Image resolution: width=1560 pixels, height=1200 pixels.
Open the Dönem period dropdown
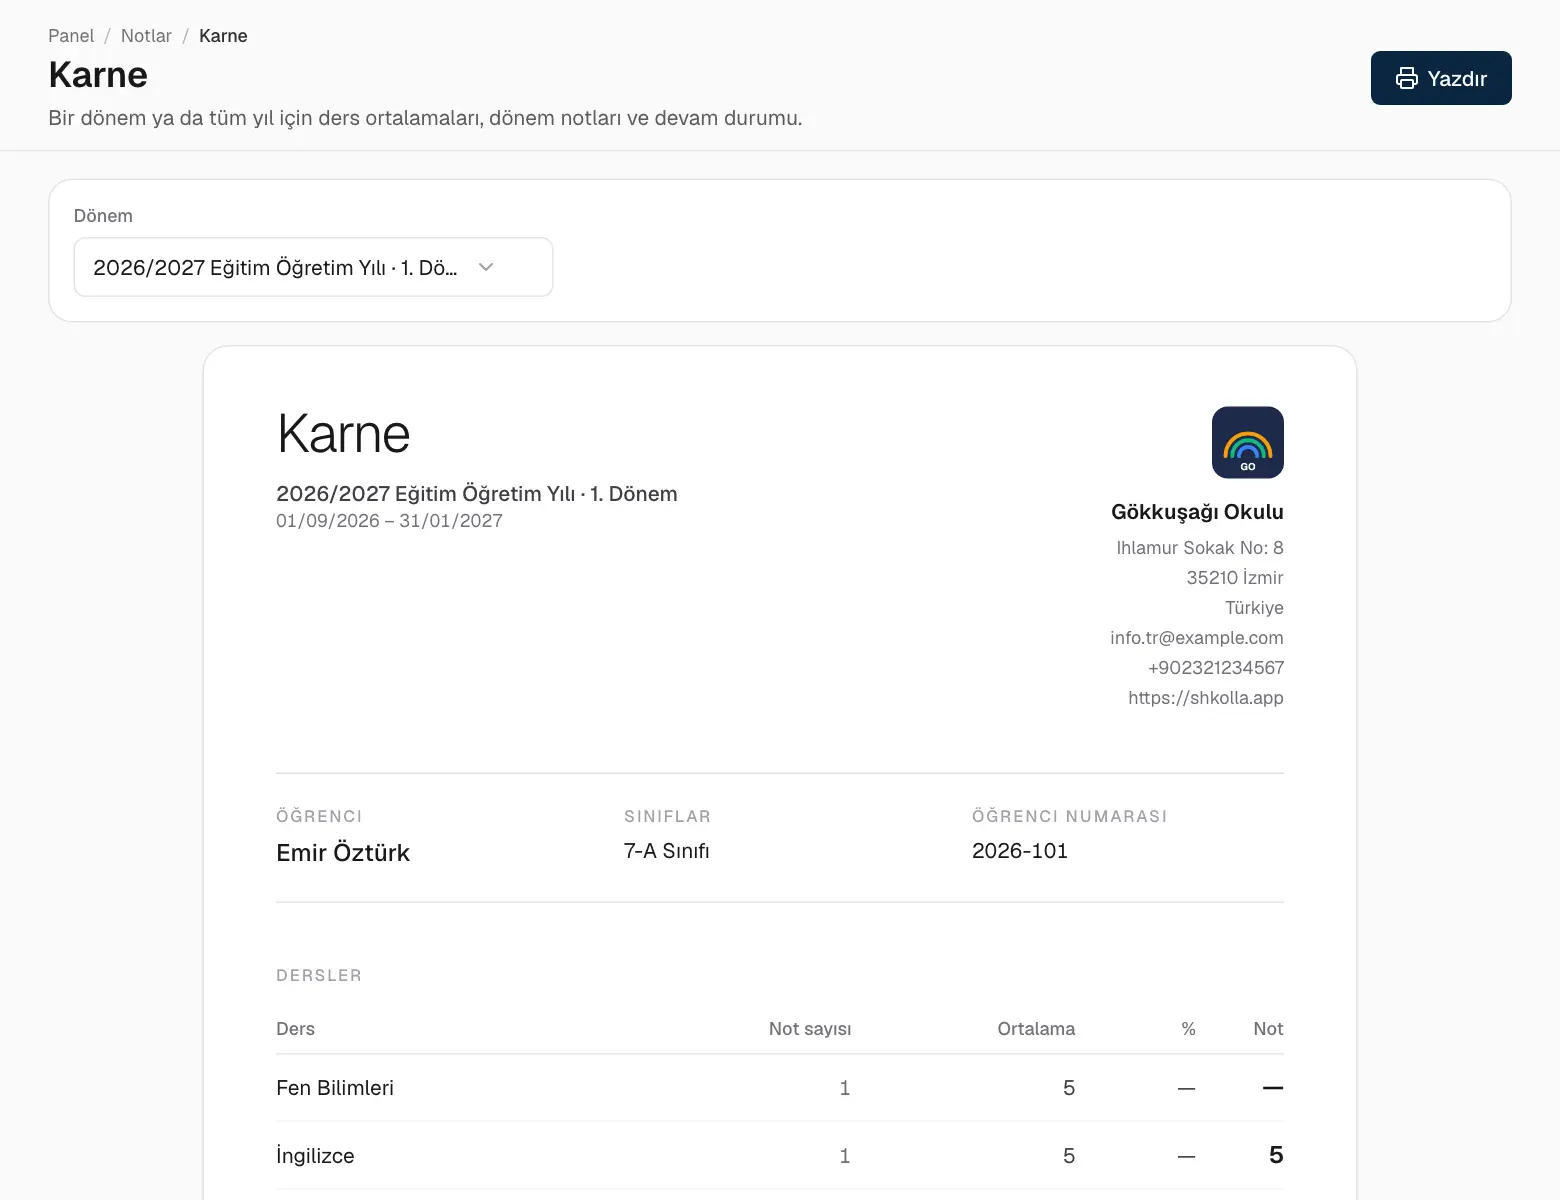313,267
